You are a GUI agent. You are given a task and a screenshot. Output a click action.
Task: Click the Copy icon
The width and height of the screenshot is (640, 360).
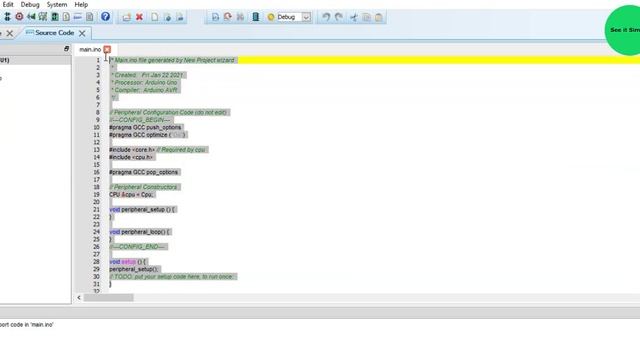366,17
